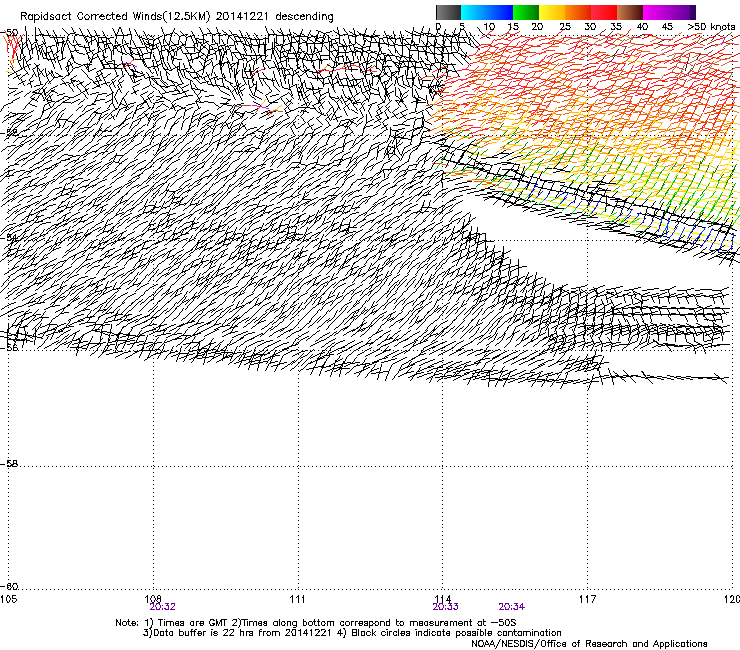
Task: Click the yellow 20-25 knots legend swatch
Action: 552,12
